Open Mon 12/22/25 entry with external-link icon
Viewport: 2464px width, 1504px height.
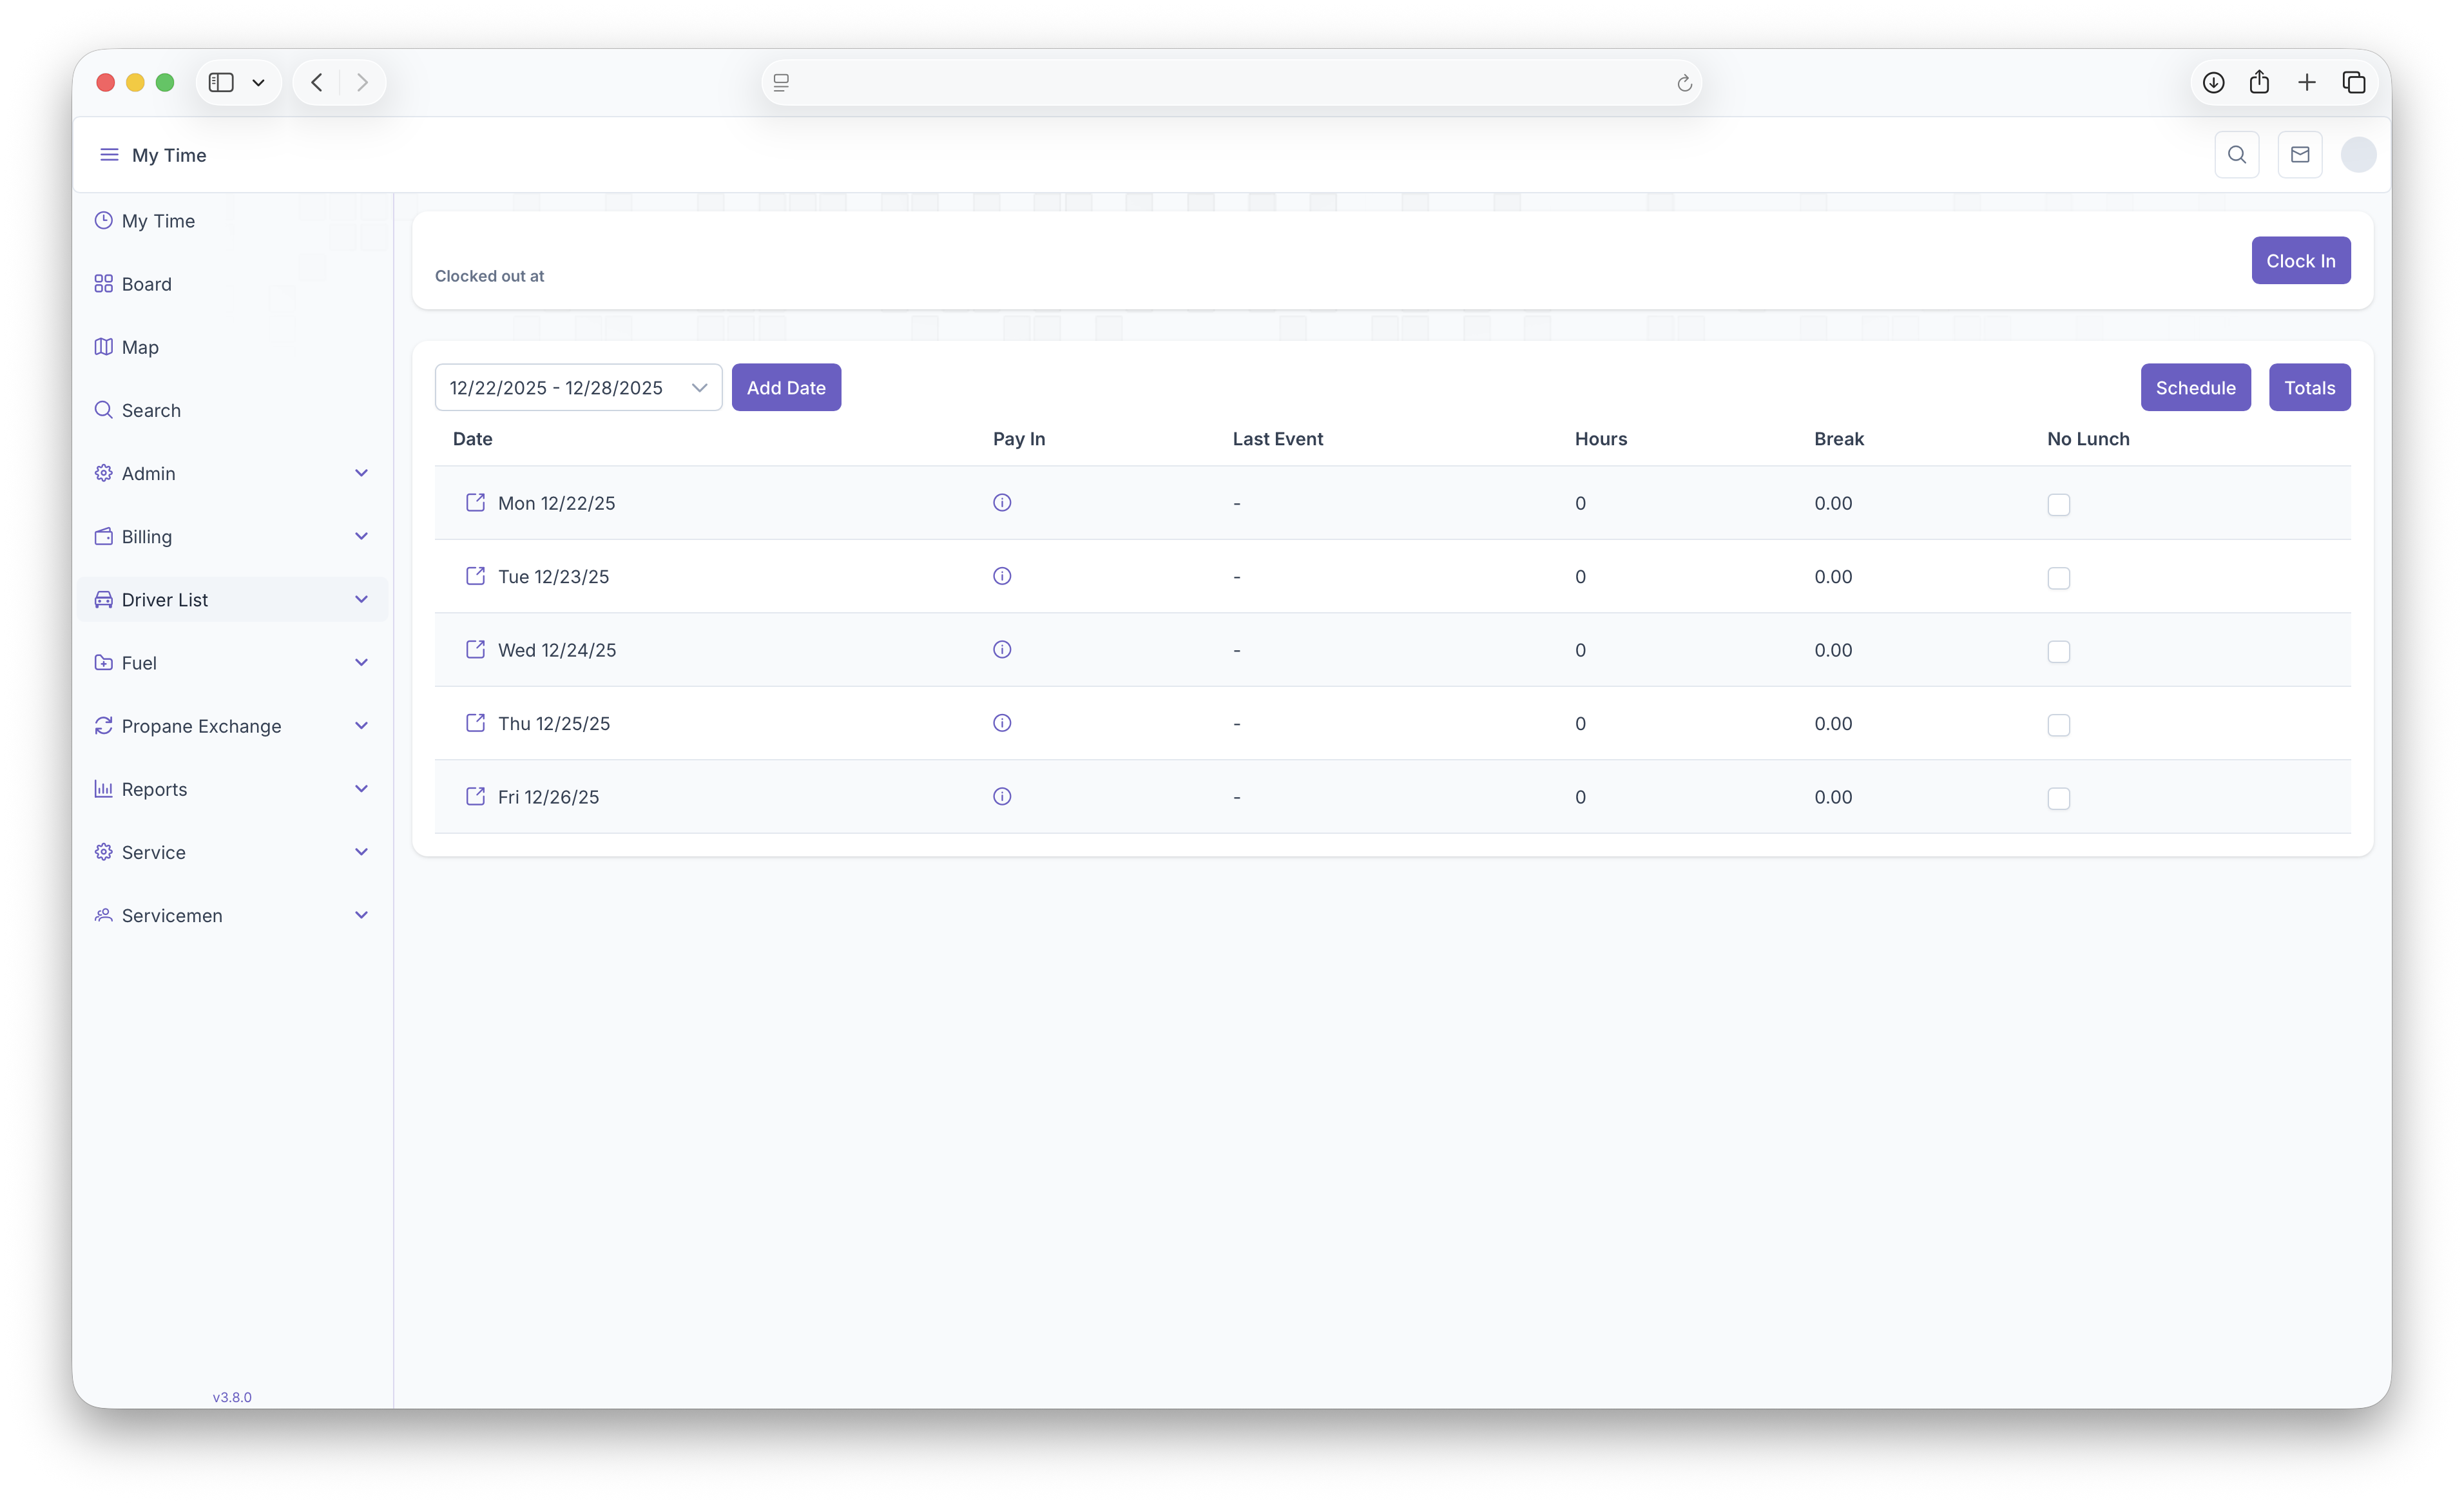pos(475,502)
